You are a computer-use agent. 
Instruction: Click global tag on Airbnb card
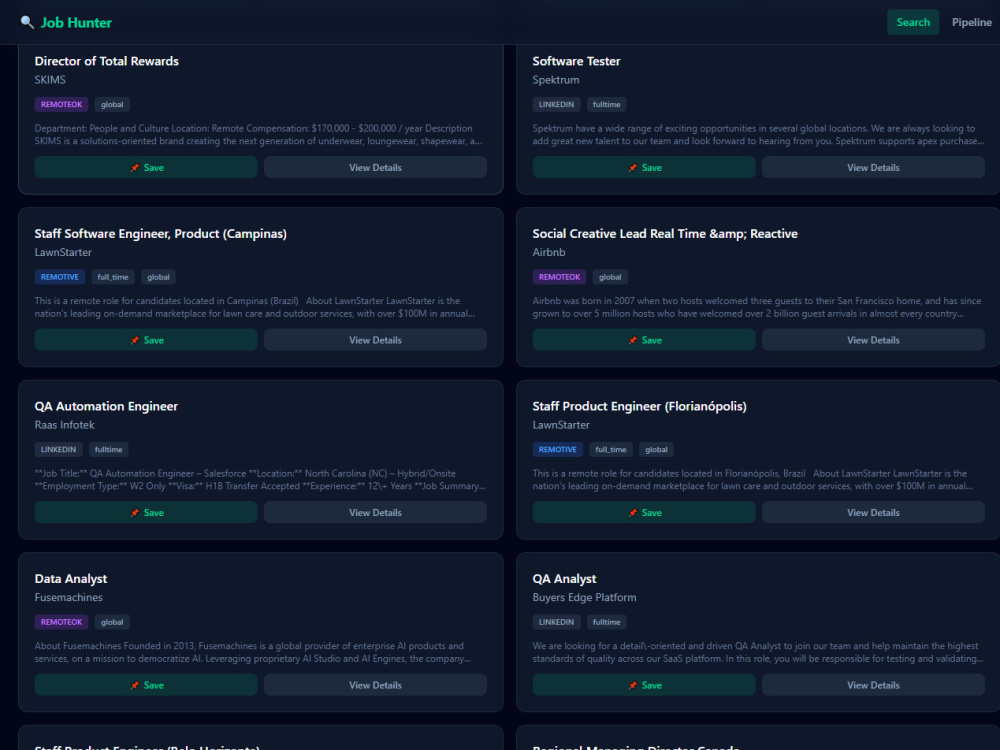[x=610, y=277]
